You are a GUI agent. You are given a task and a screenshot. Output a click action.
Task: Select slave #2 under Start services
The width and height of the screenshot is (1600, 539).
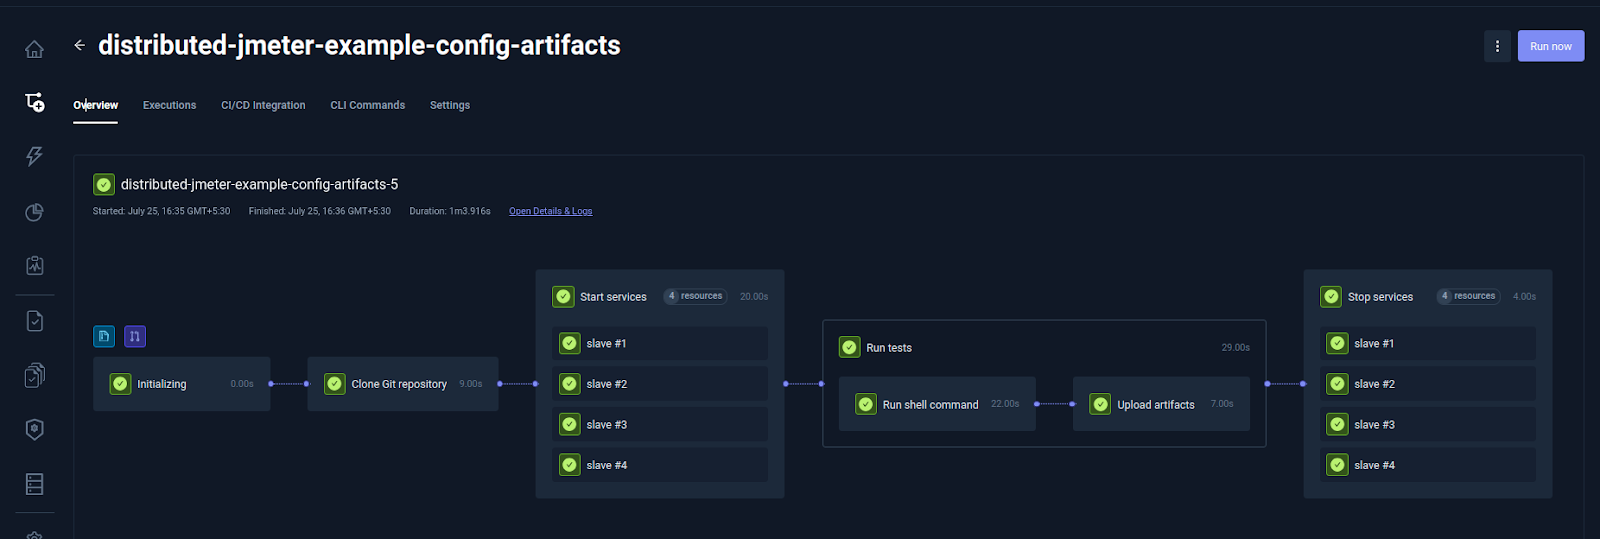(660, 384)
